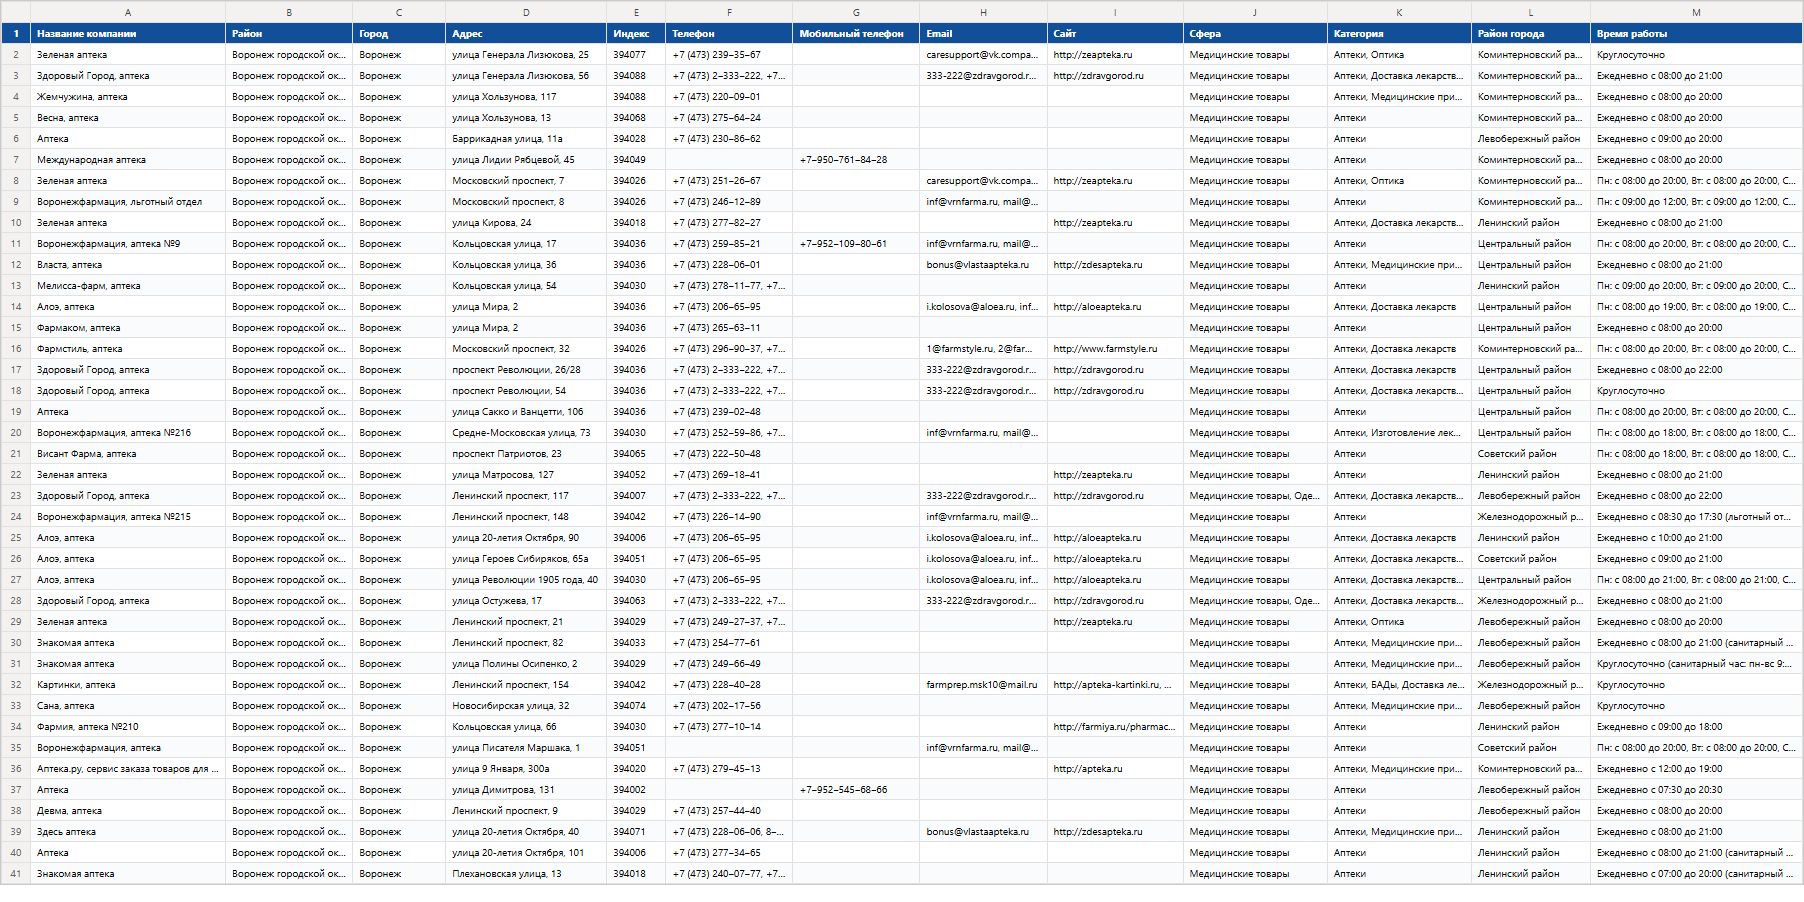This screenshot has width=1804, height=902.
Task: Click address 'улица Сакко и Ванцетти, 106'
Action: (x=526, y=412)
